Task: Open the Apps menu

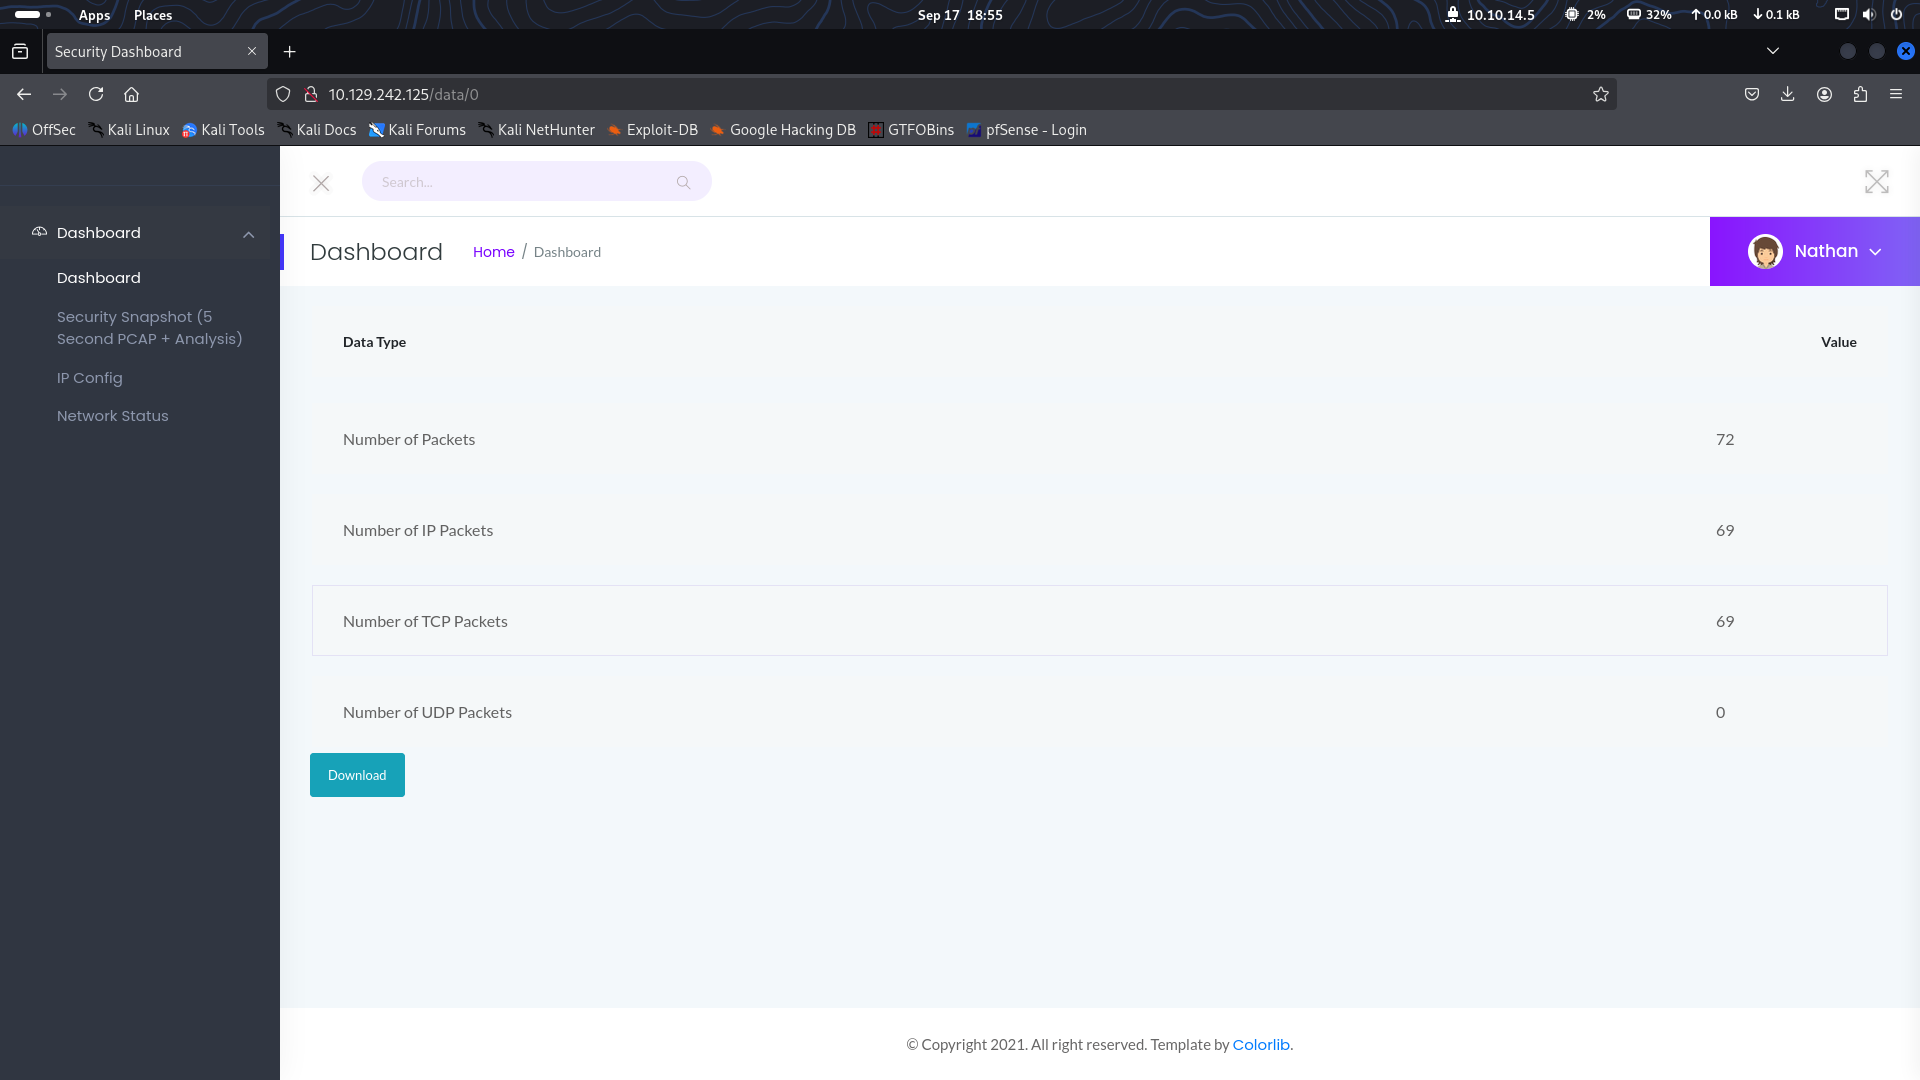Action: tap(93, 15)
